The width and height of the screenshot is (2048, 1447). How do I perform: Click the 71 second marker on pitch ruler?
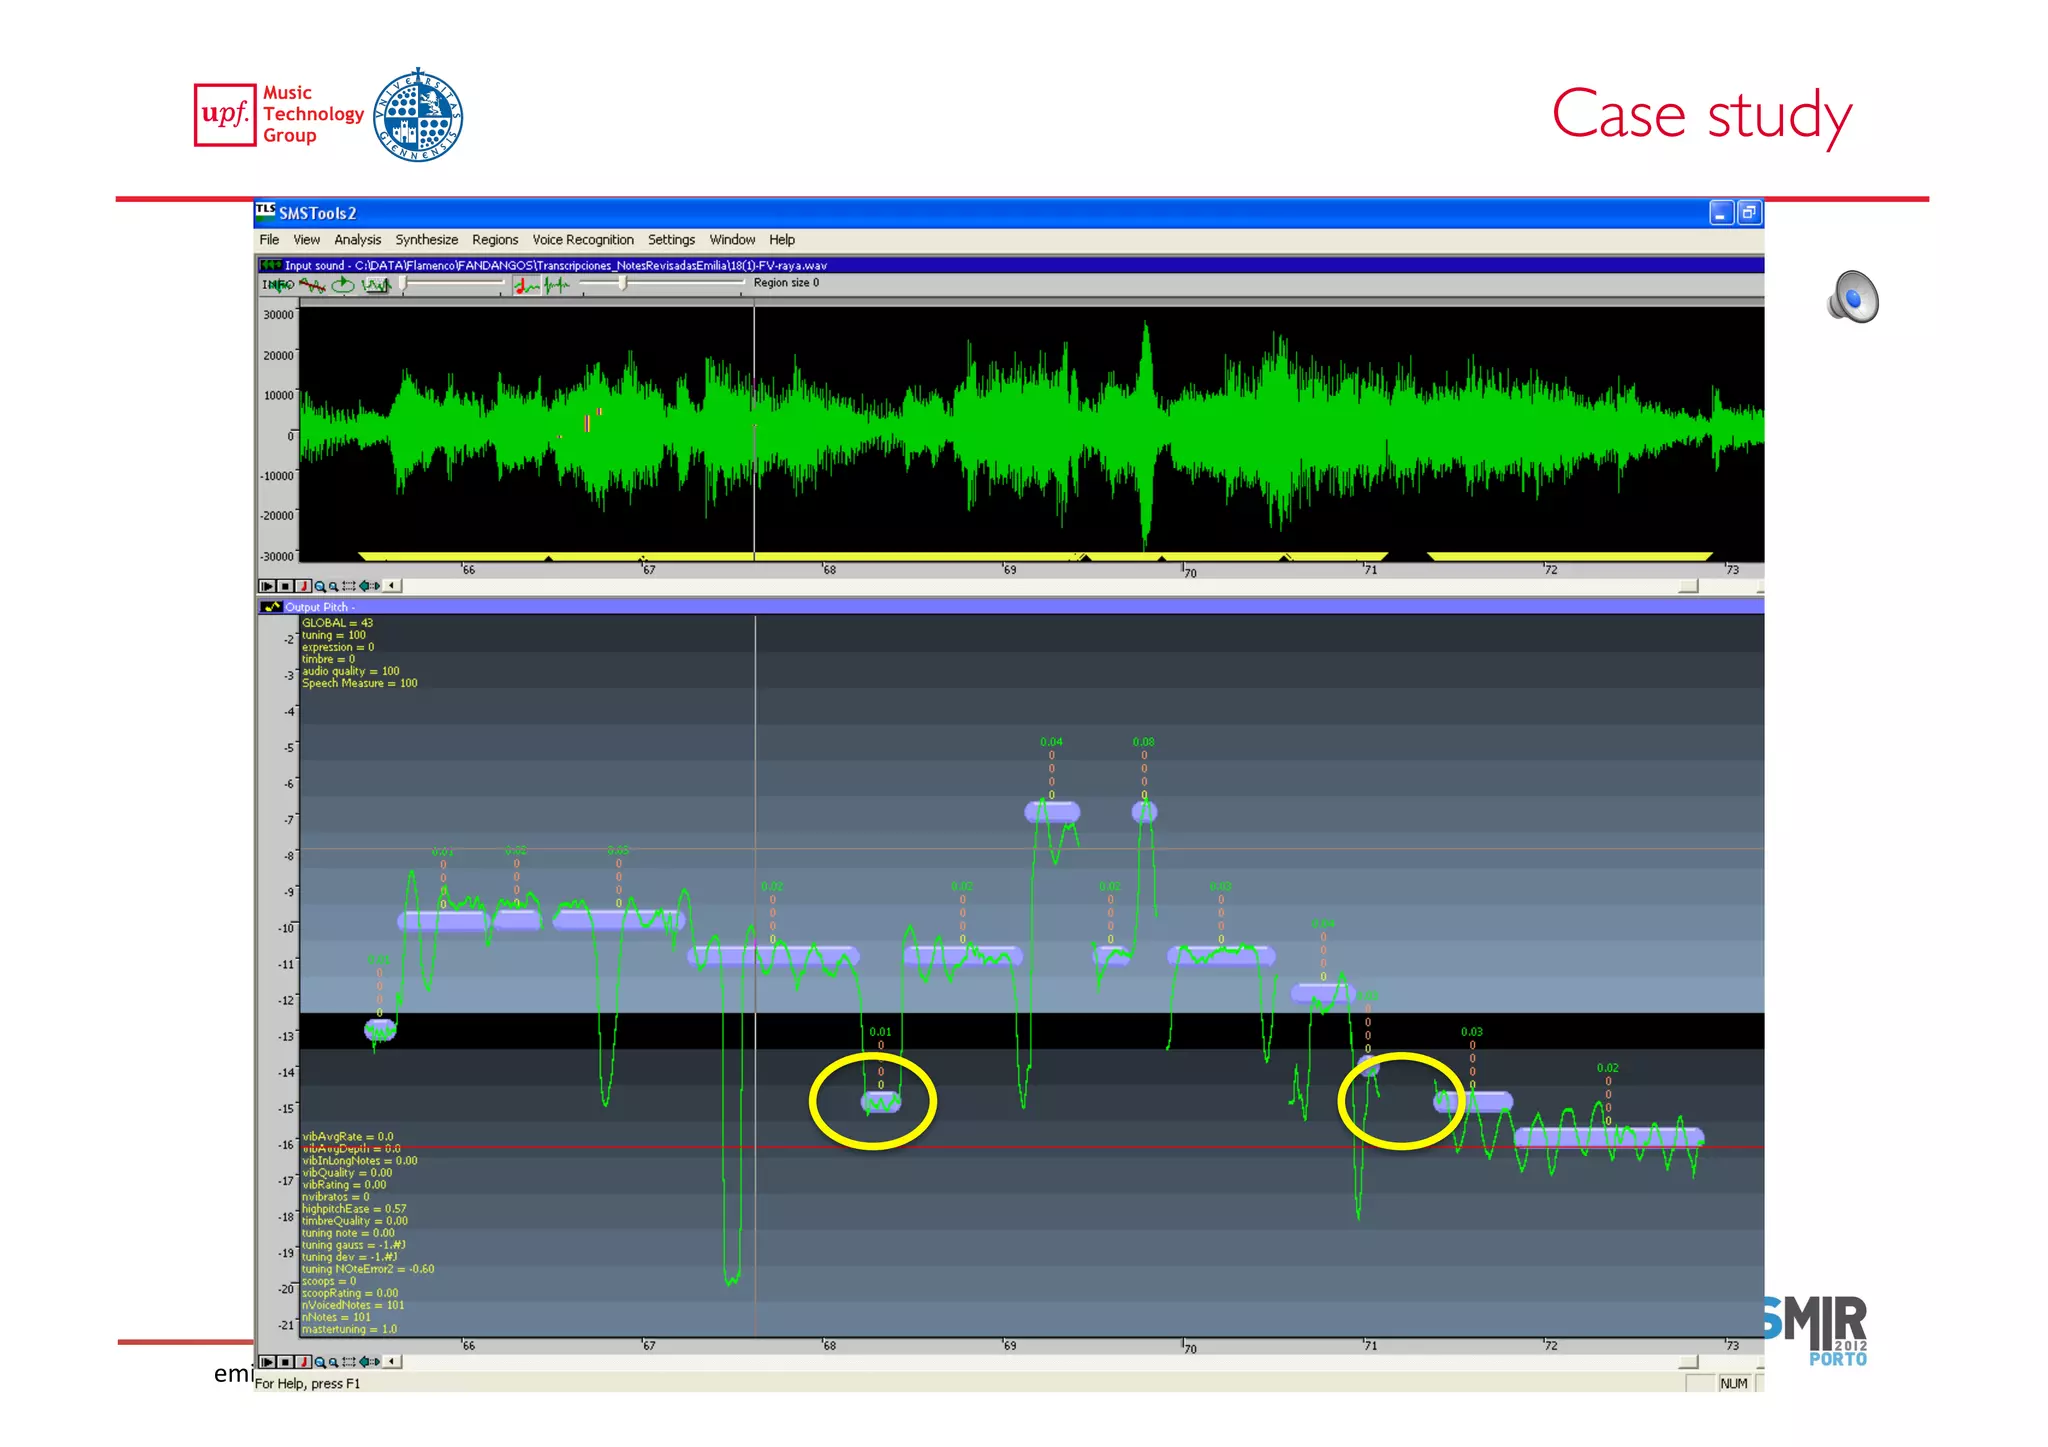(x=1370, y=1345)
